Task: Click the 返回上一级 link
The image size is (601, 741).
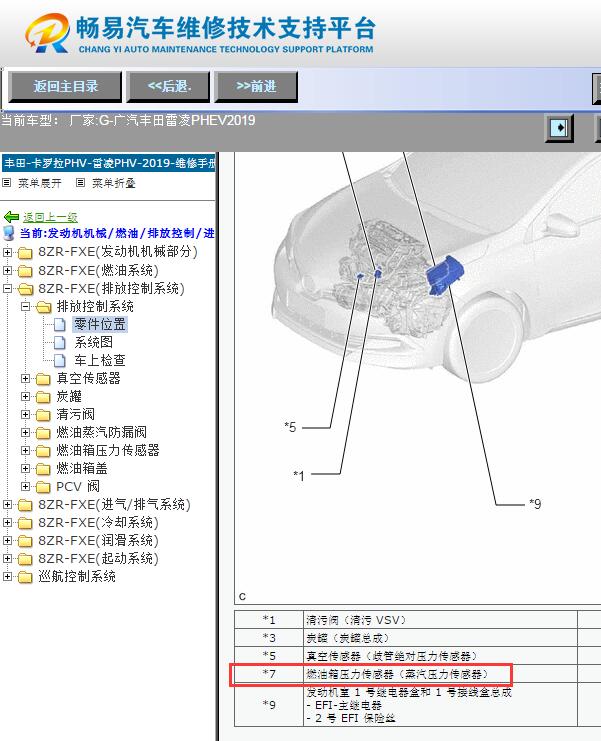Action: tap(50, 217)
